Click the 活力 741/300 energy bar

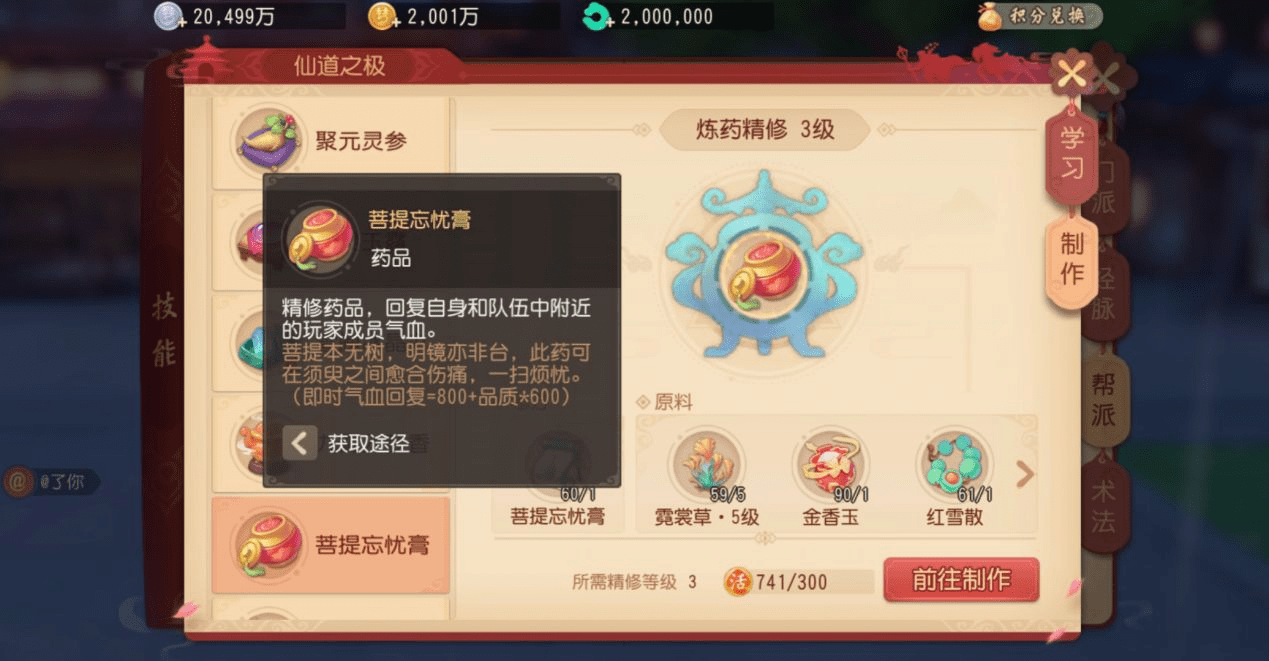(786, 581)
